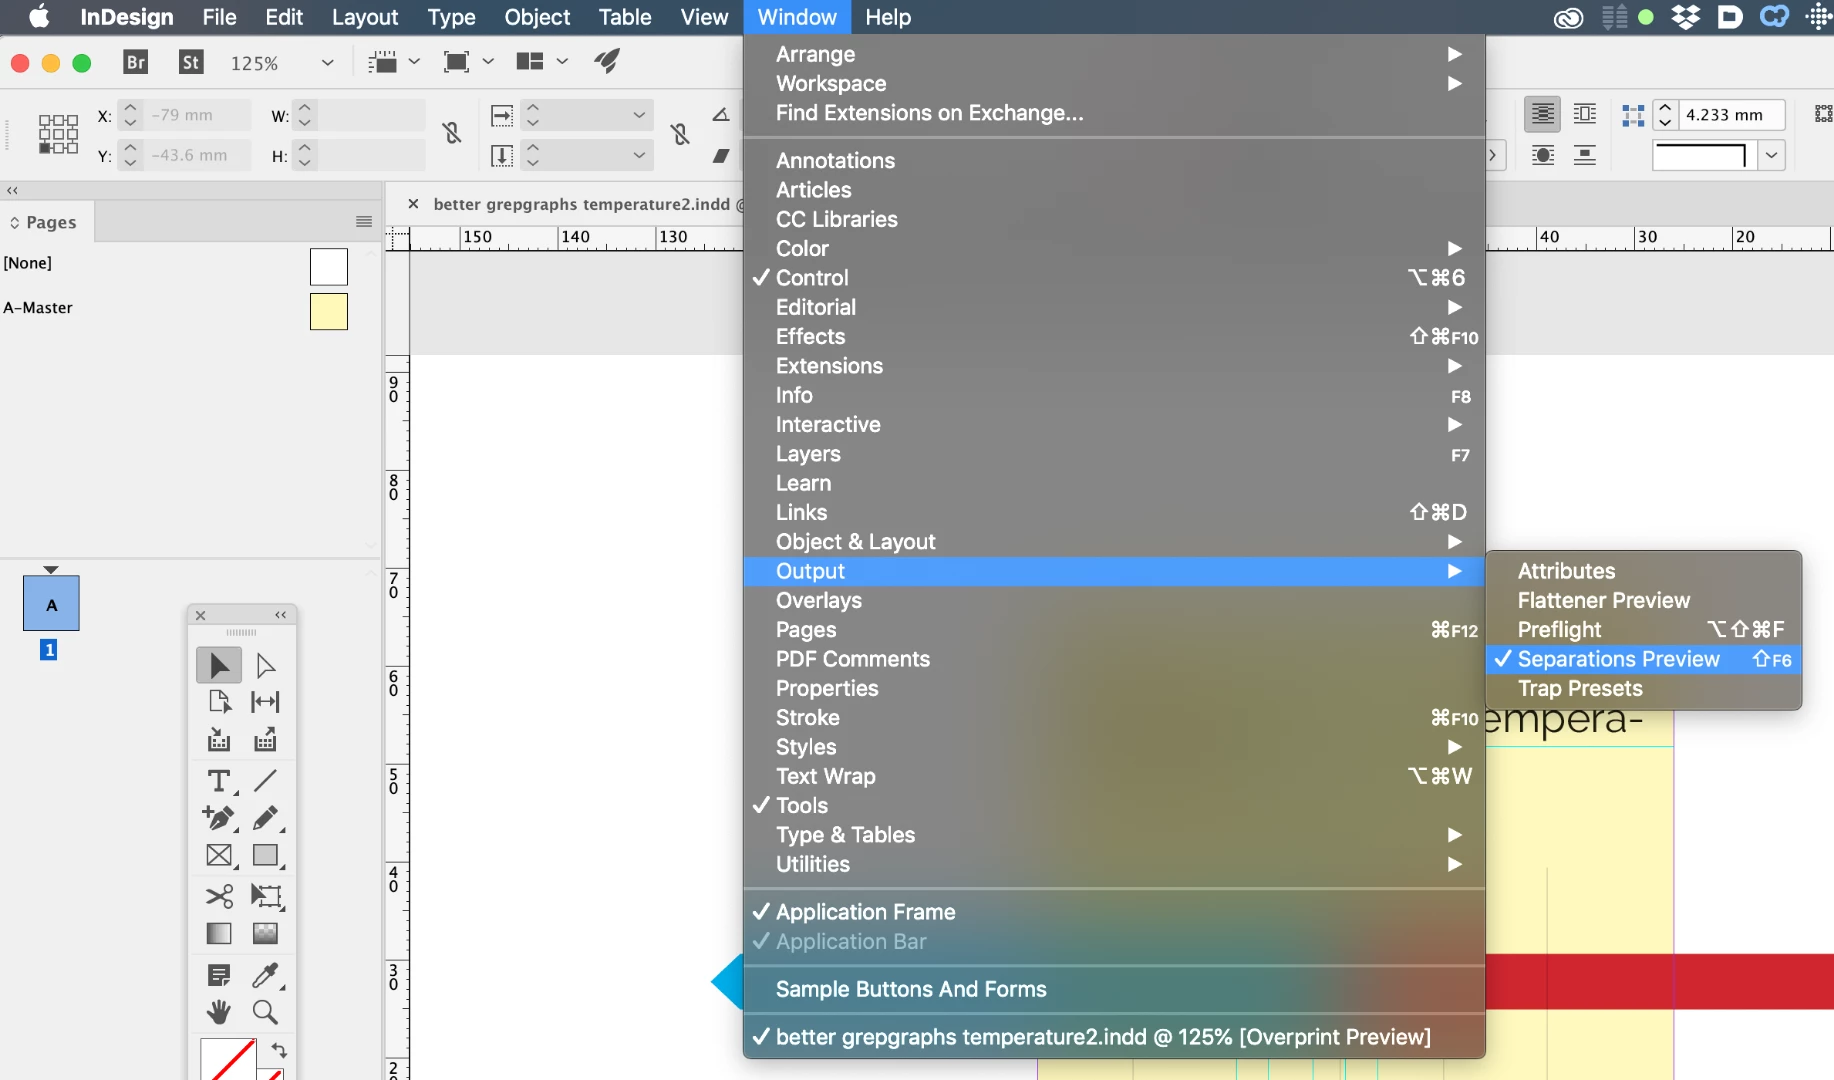This screenshot has width=1834, height=1080.
Task: Choose Trap Presets from Output submenu
Action: (x=1644, y=689)
